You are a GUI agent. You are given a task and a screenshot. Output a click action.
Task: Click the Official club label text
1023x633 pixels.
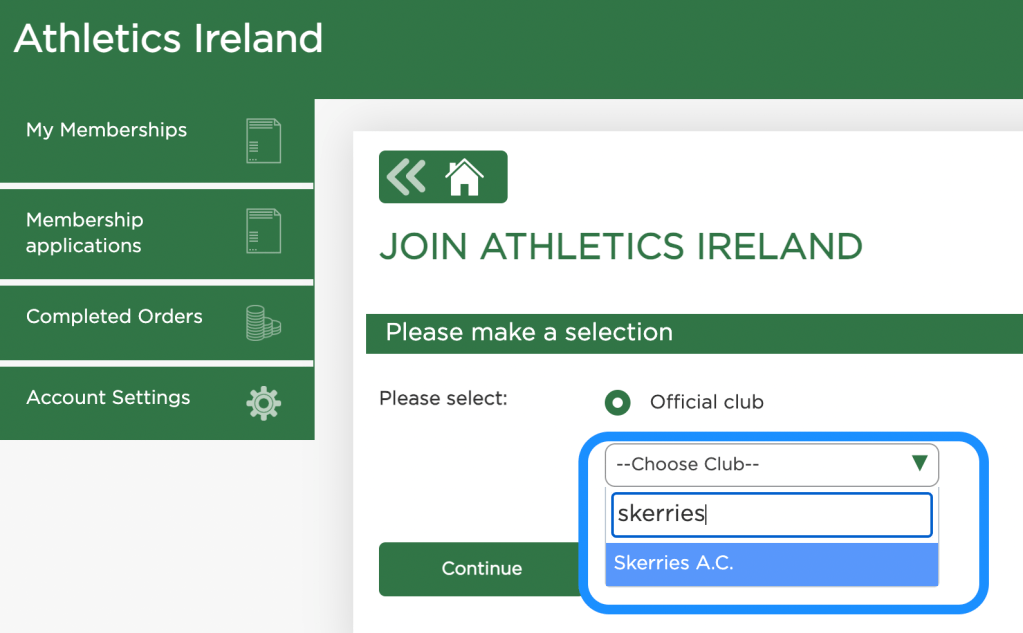(706, 402)
